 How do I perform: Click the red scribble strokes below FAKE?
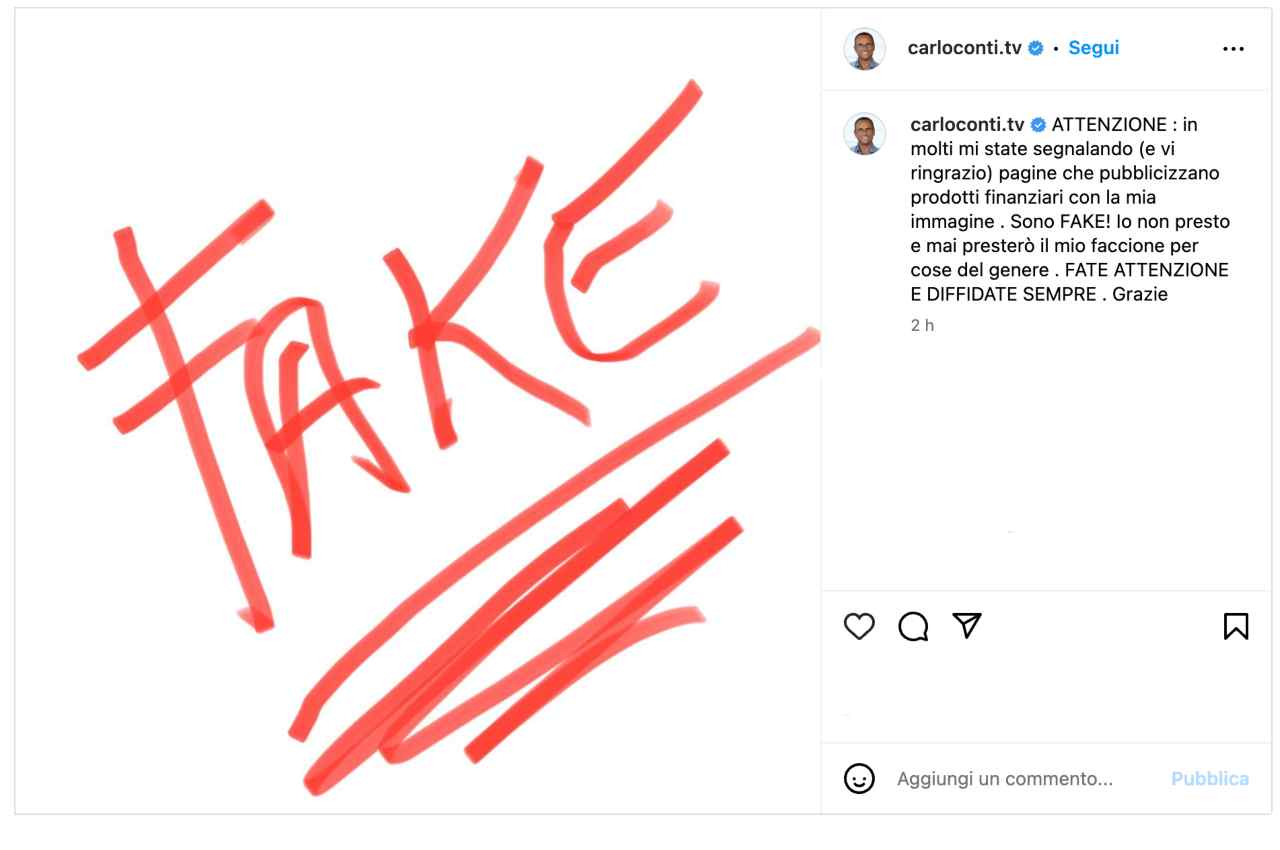(520, 620)
